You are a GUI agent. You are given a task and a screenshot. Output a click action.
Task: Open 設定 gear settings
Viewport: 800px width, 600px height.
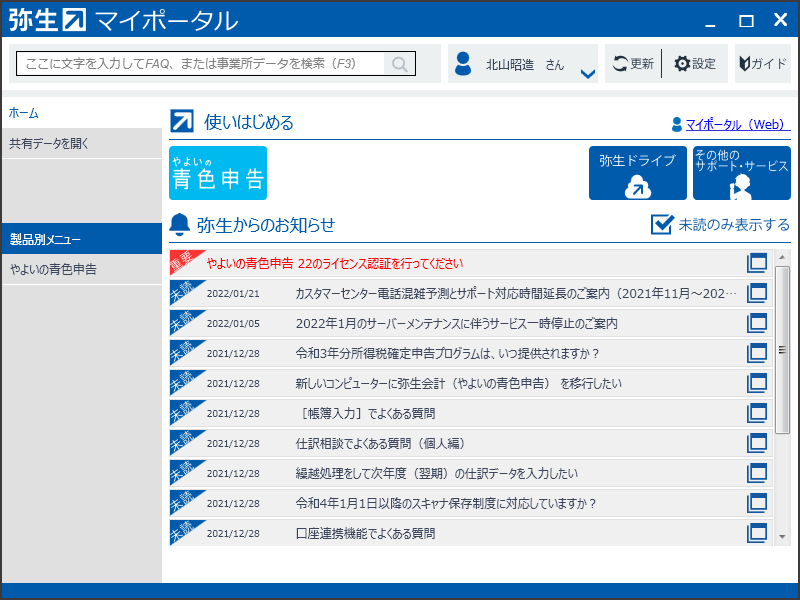tap(695, 64)
